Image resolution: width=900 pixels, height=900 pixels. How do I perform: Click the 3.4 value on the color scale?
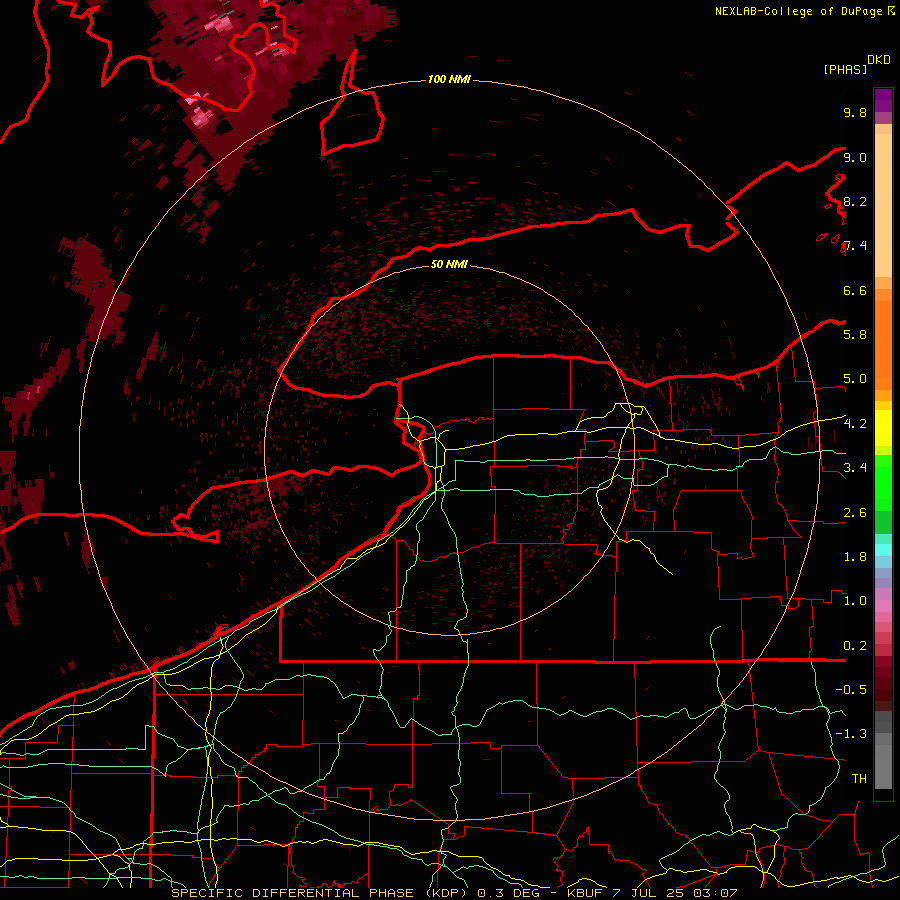[x=855, y=467]
